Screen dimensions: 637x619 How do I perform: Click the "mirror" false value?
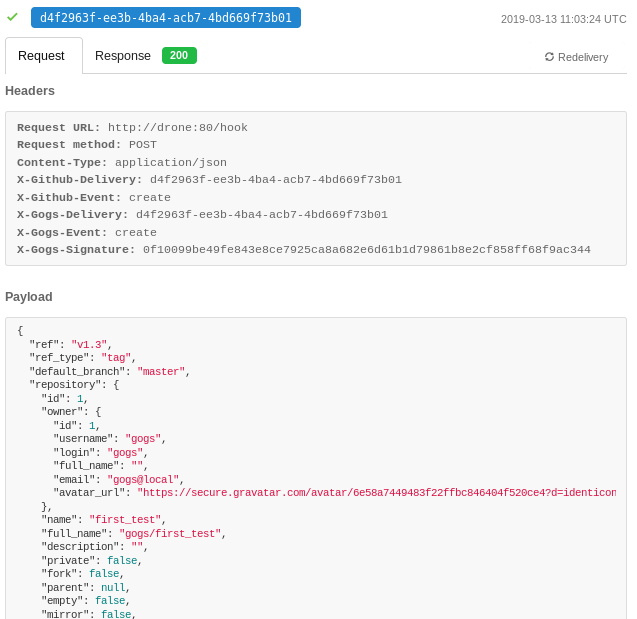tap(116, 614)
